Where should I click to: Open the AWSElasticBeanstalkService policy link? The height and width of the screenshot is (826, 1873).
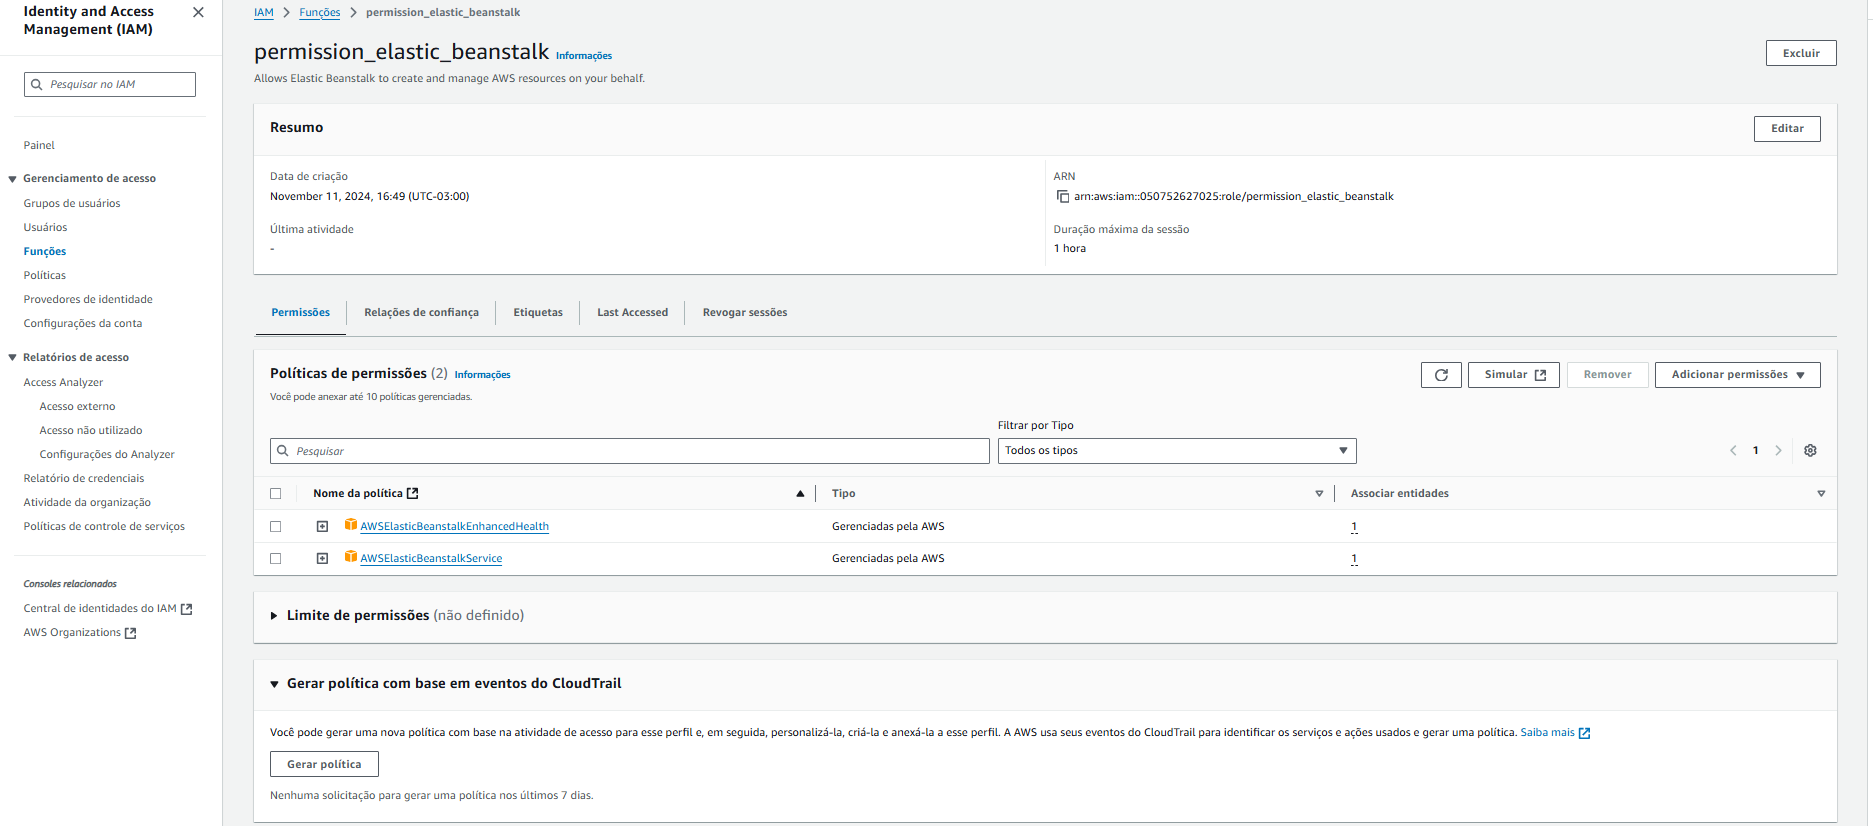coord(431,558)
